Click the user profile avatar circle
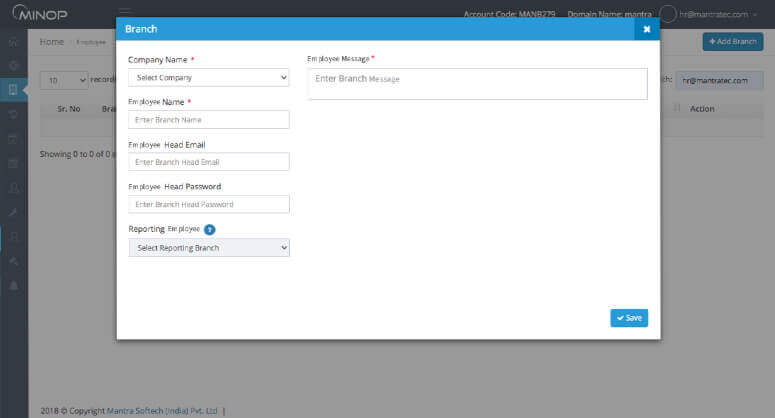 tap(669, 14)
